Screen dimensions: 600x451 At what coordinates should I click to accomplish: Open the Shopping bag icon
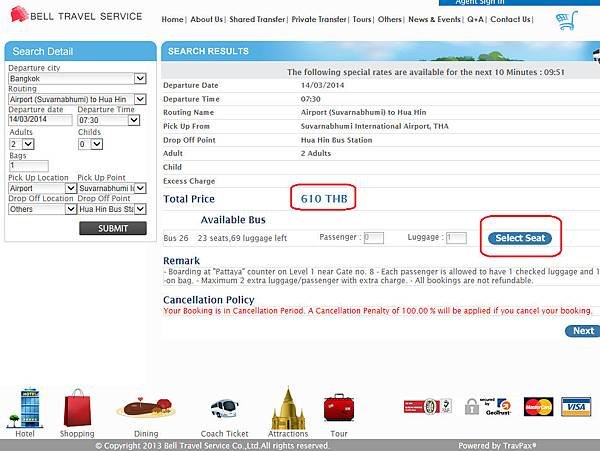(x=77, y=408)
